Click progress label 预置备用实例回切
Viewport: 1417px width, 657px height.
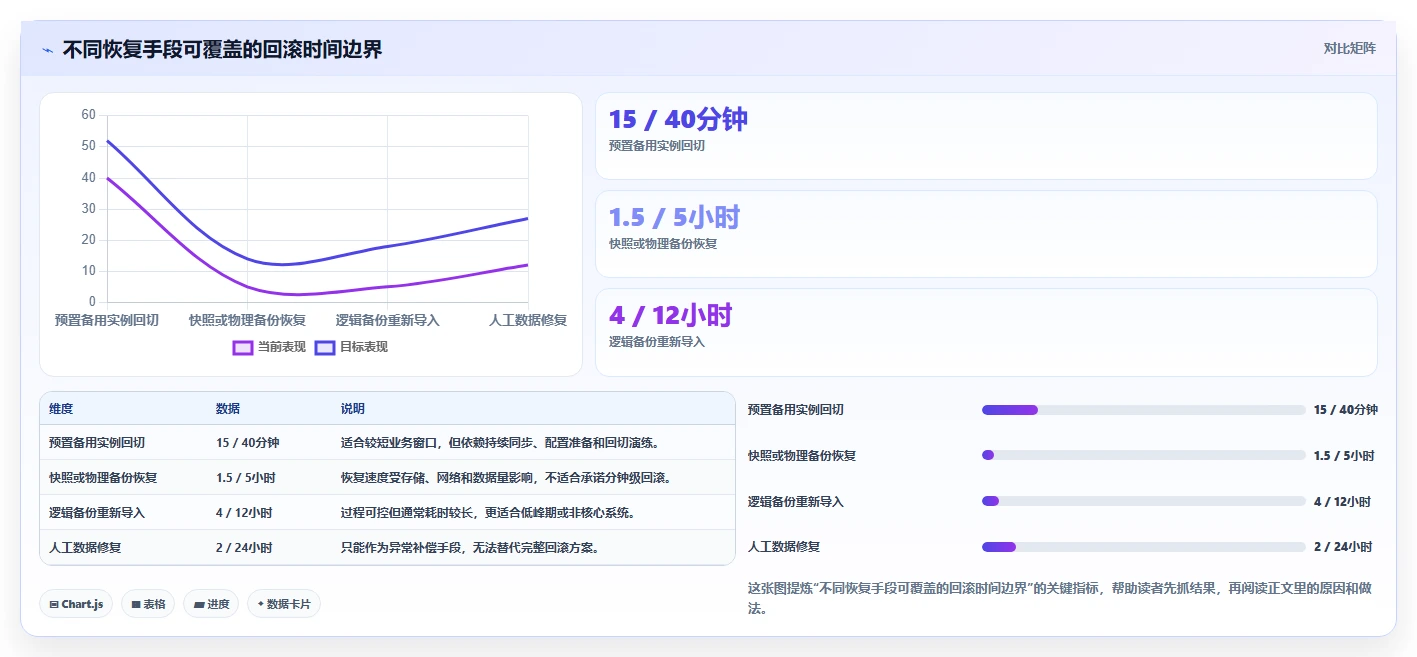(796, 410)
